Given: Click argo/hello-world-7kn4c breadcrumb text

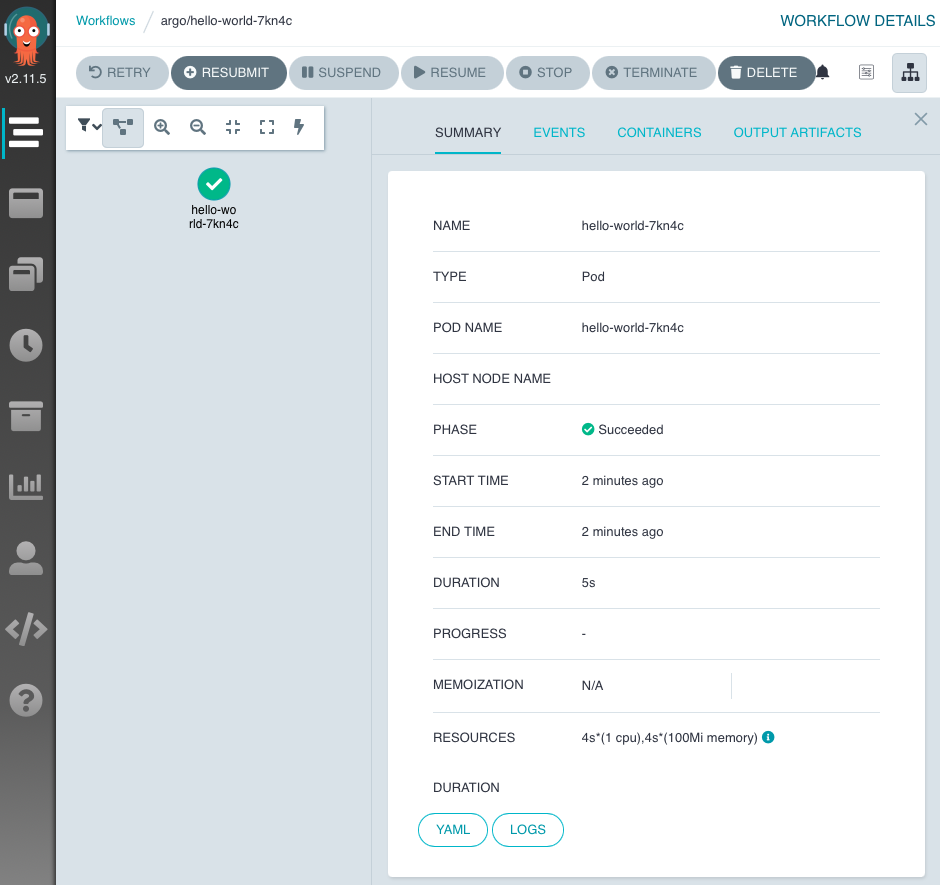Looking at the screenshot, I should click(226, 20).
